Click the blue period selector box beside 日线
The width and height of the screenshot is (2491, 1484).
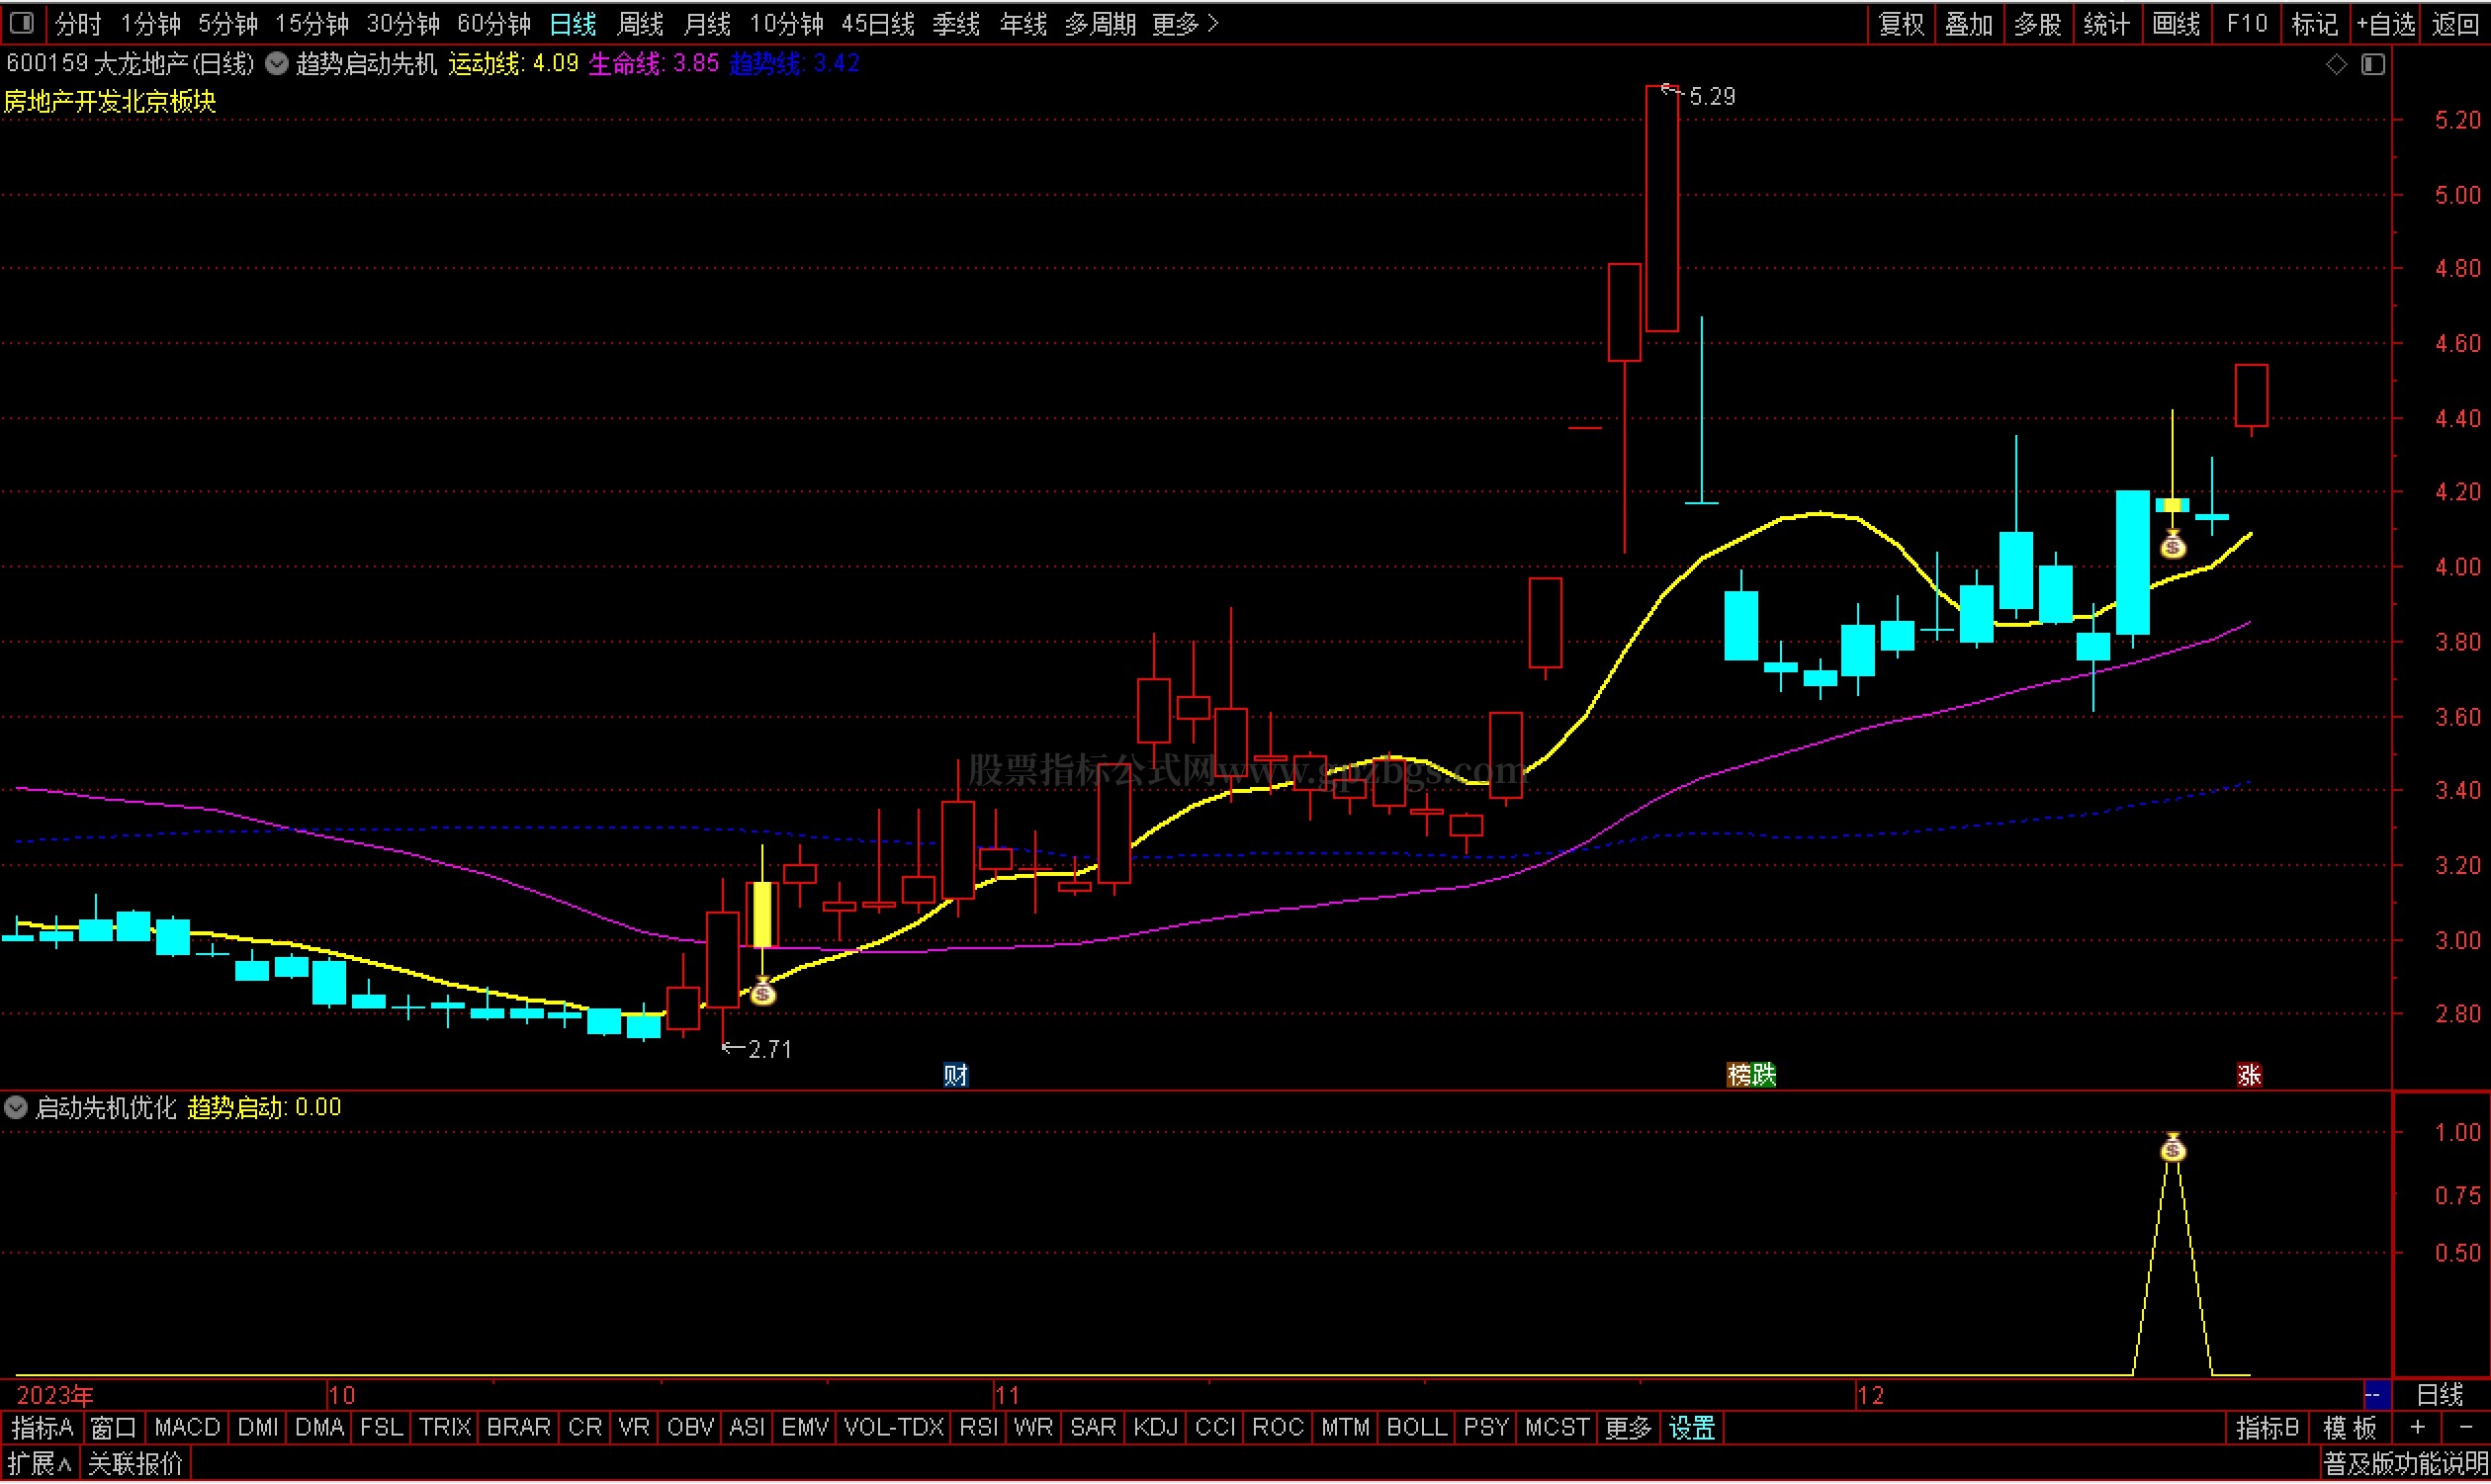point(2377,1395)
